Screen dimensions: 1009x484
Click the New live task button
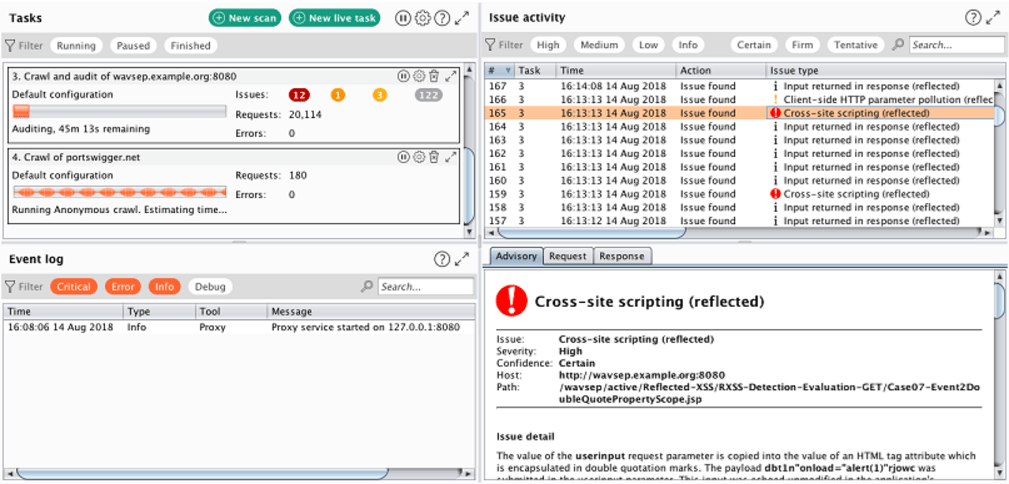(x=334, y=18)
